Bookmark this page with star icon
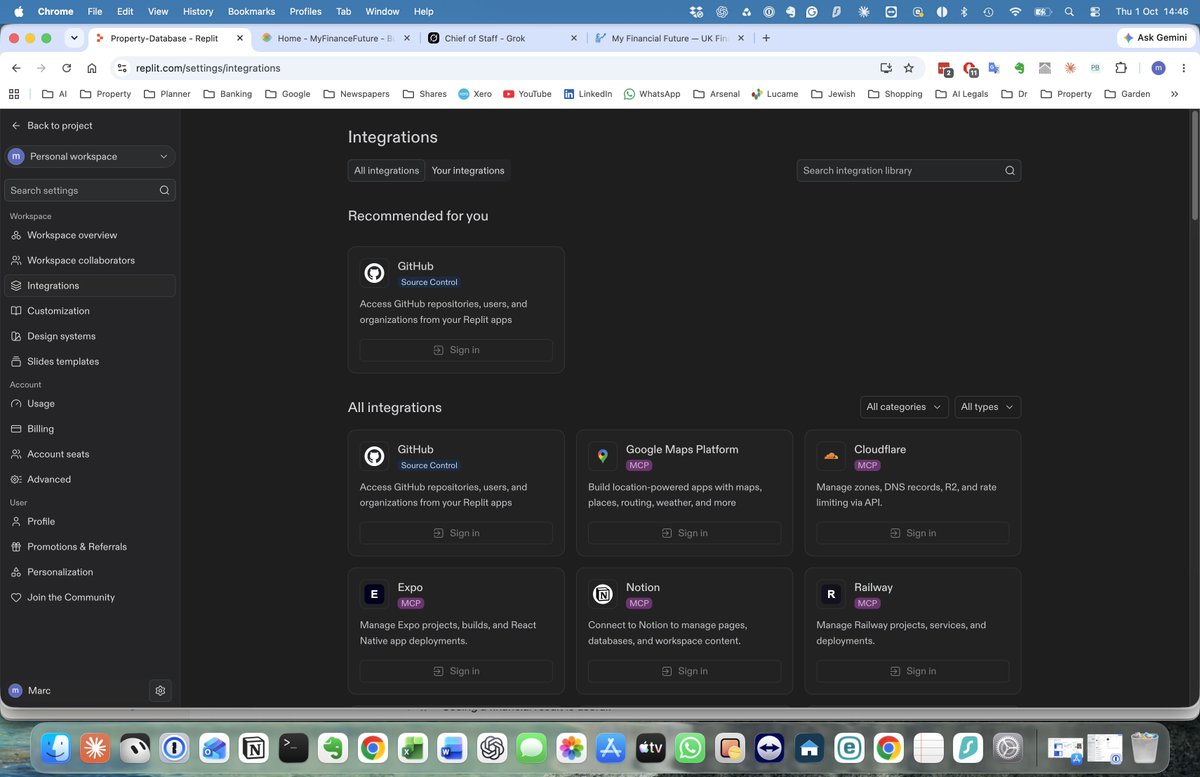 [x=908, y=68]
